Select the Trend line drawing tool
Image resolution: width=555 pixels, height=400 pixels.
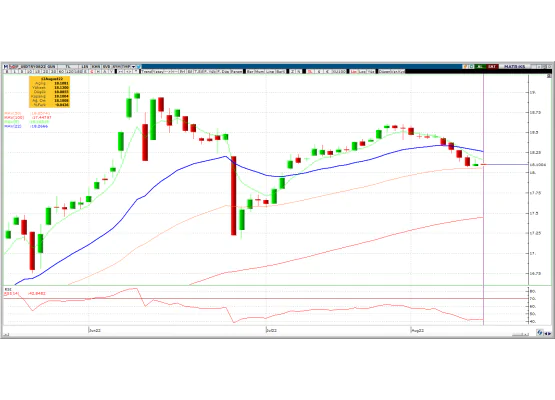click(x=147, y=71)
